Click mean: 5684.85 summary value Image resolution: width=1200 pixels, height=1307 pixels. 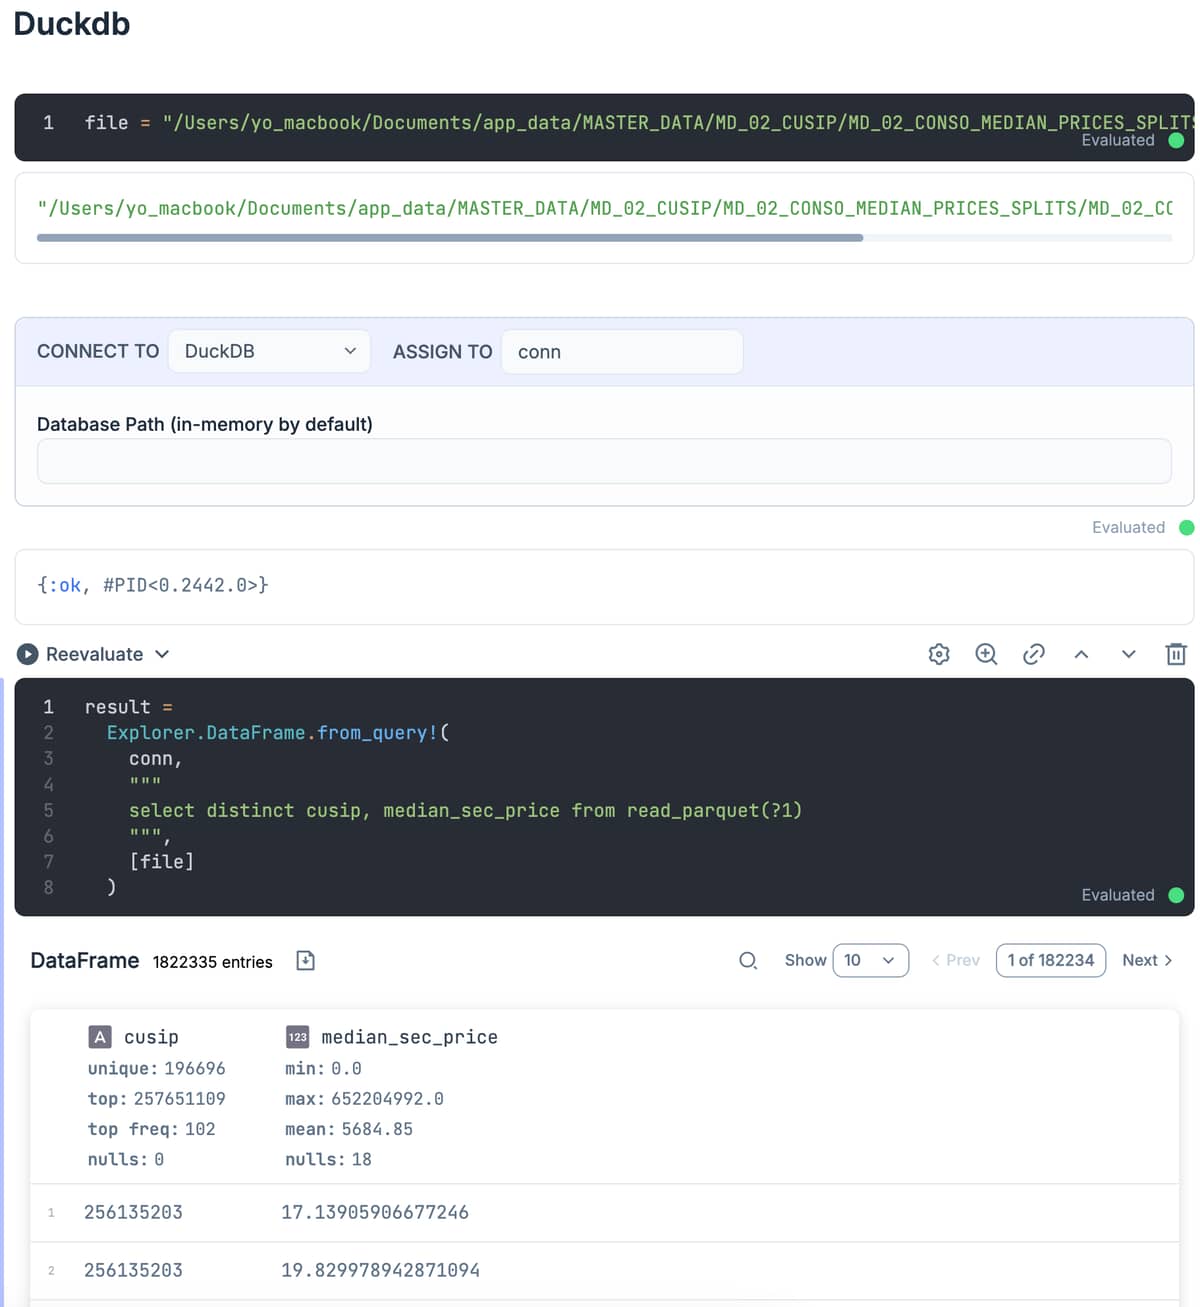[x=349, y=1129]
